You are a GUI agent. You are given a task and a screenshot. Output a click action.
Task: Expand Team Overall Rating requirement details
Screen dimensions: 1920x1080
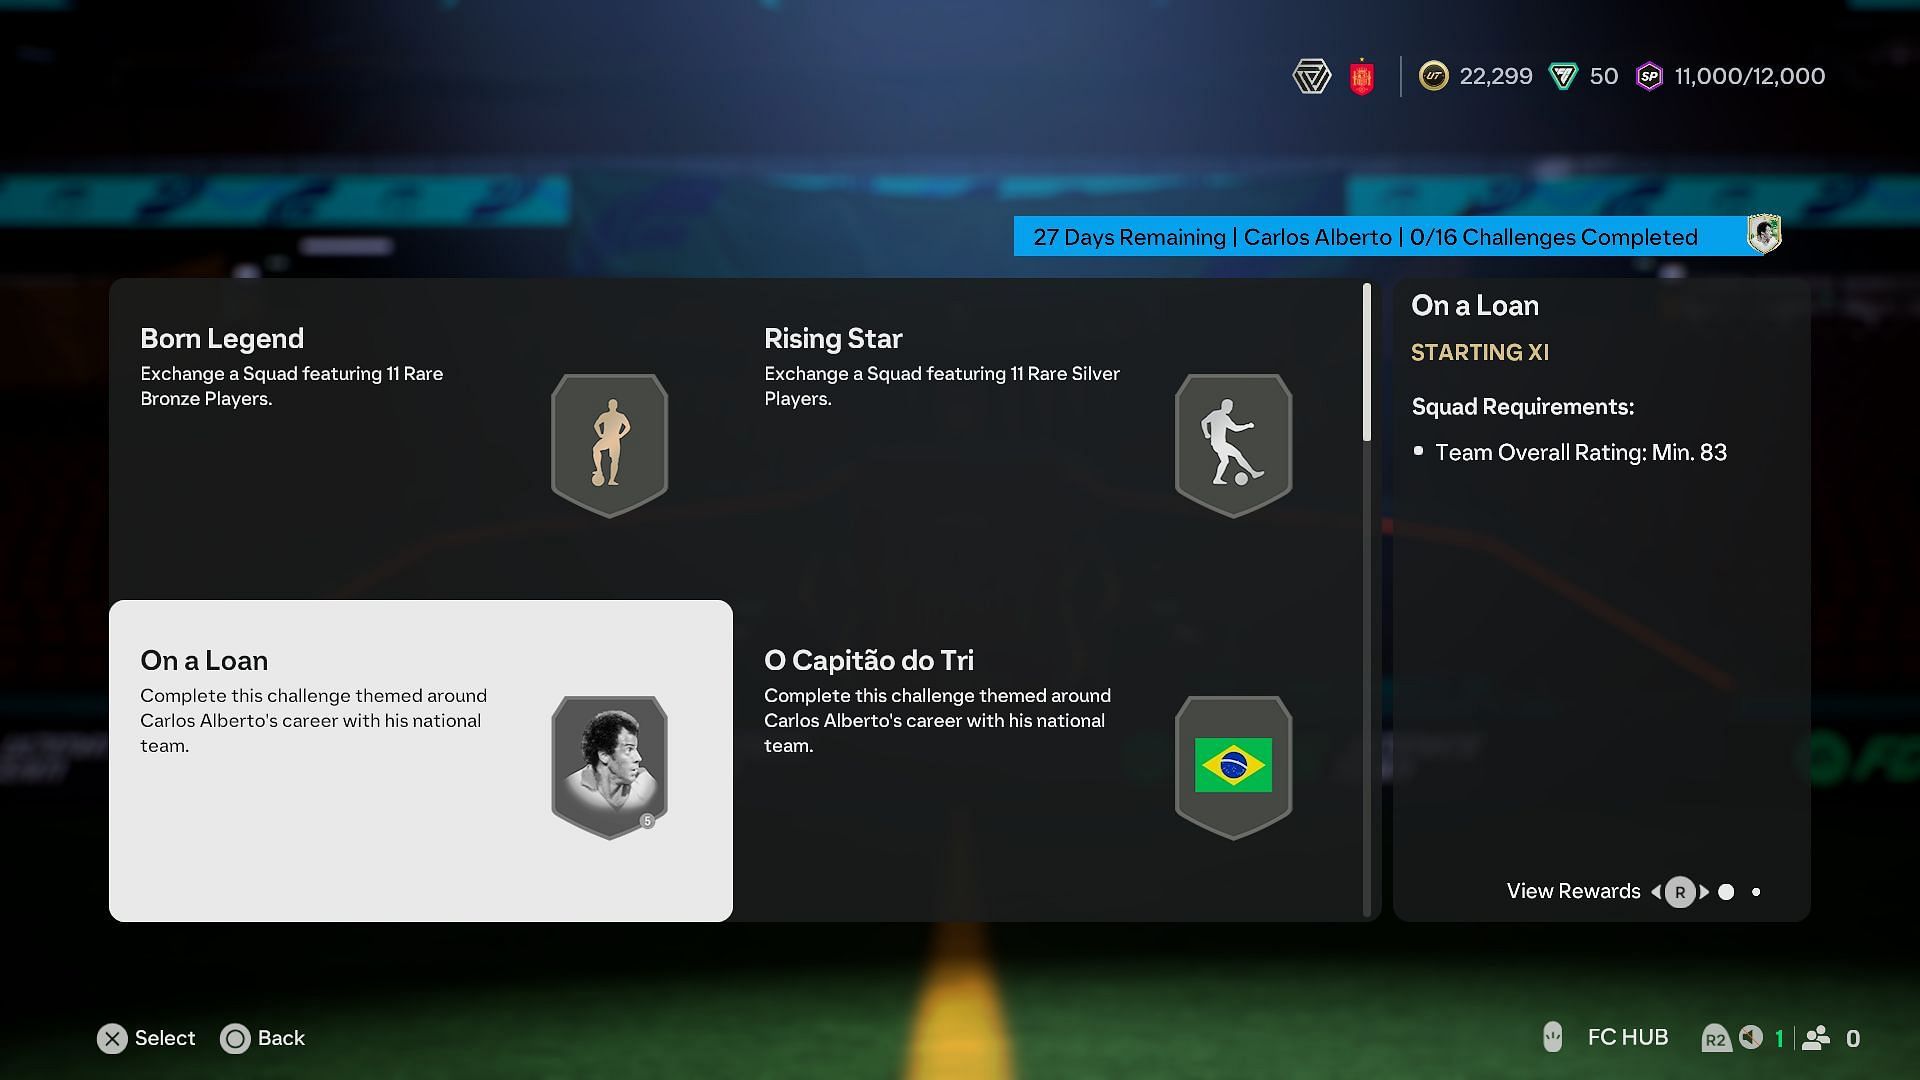tap(1581, 451)
